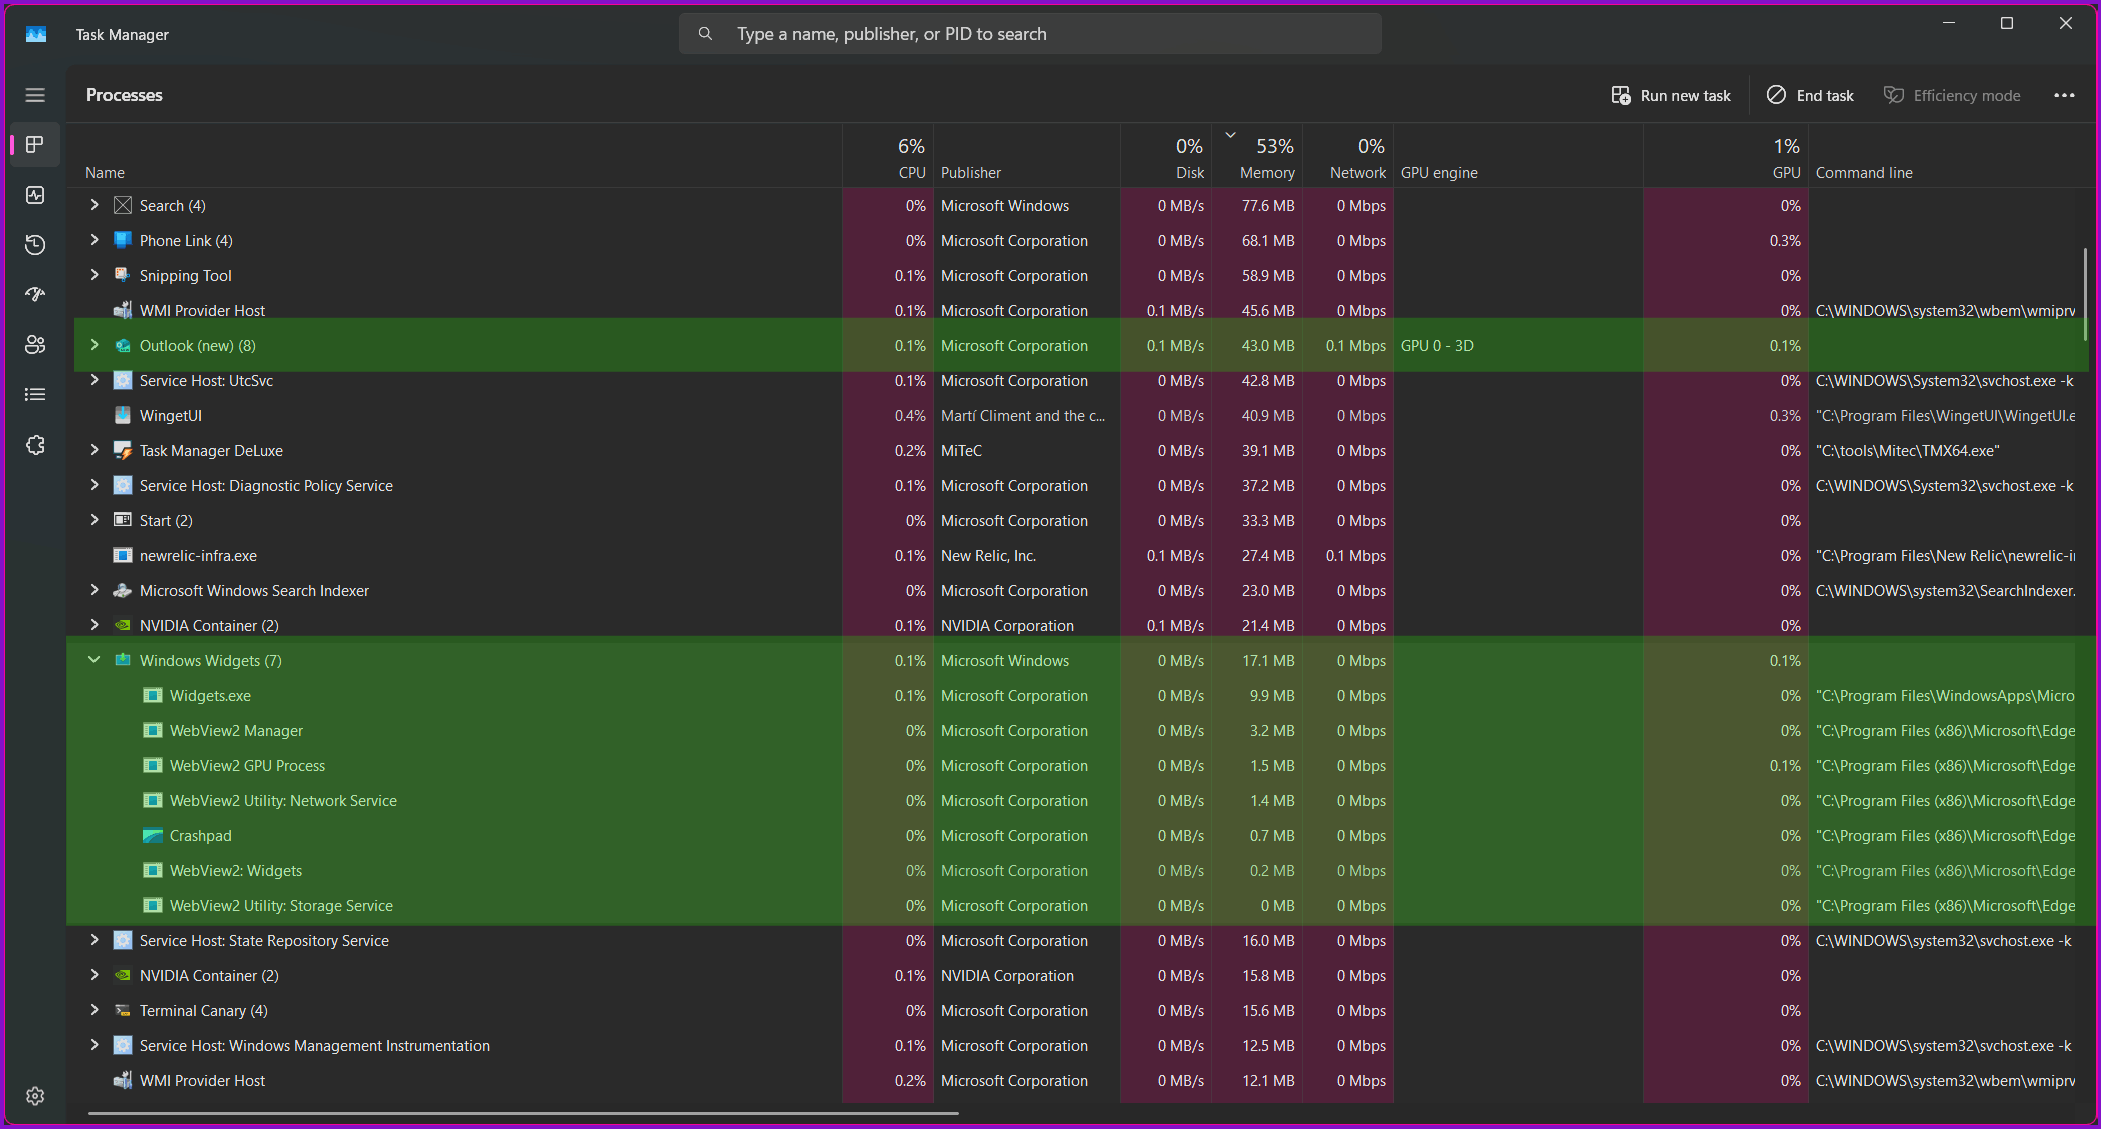The width and height of the screenshot is (2101, 1129).
Task: Select the WingetUI process row
Action: tap(171, 416)
